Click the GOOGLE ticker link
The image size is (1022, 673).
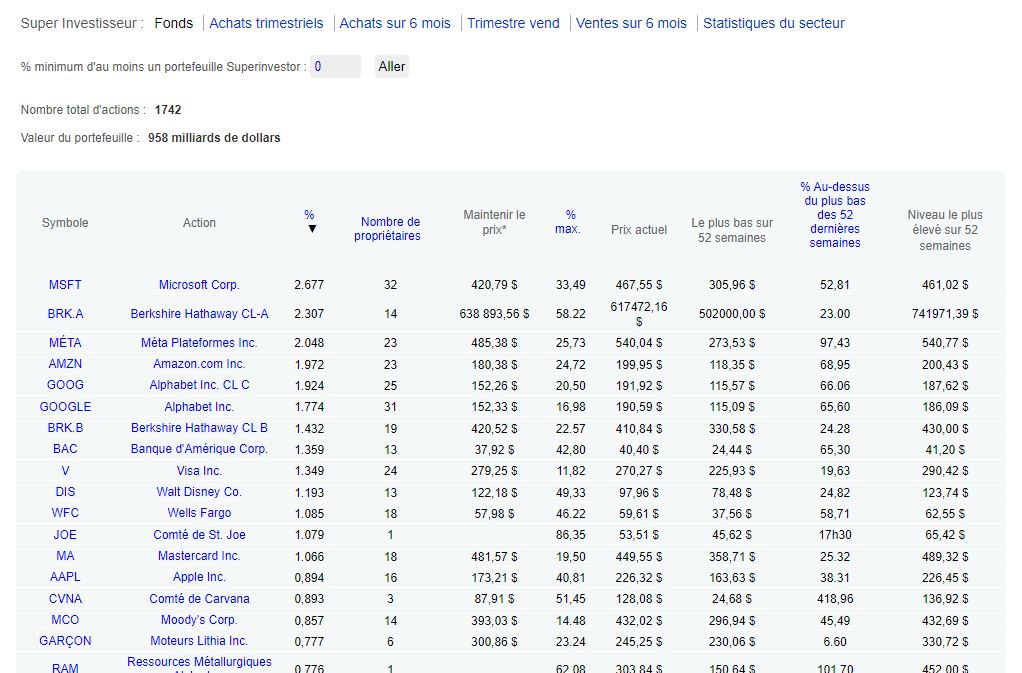(64, 406)
